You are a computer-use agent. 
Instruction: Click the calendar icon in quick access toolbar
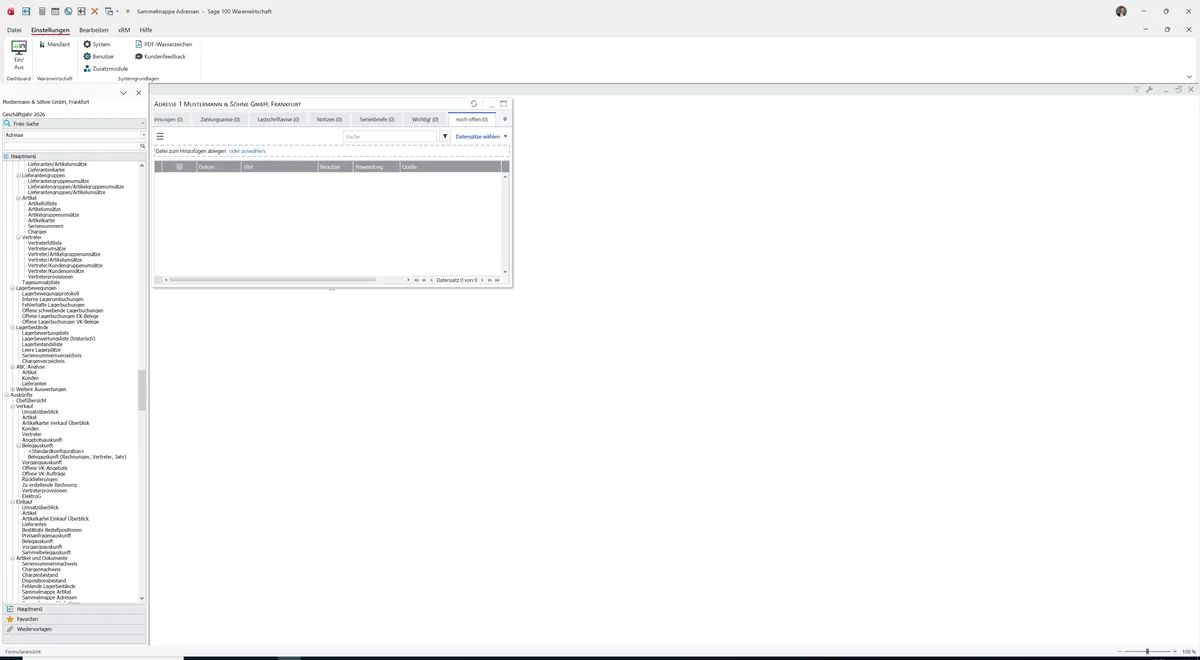click(x=55, y=11)
